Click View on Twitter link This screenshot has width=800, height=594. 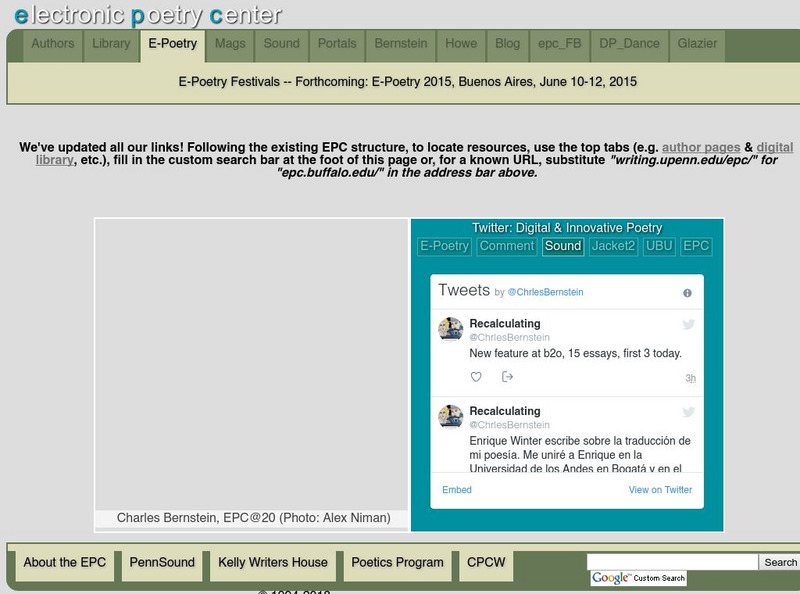(660, 490)
